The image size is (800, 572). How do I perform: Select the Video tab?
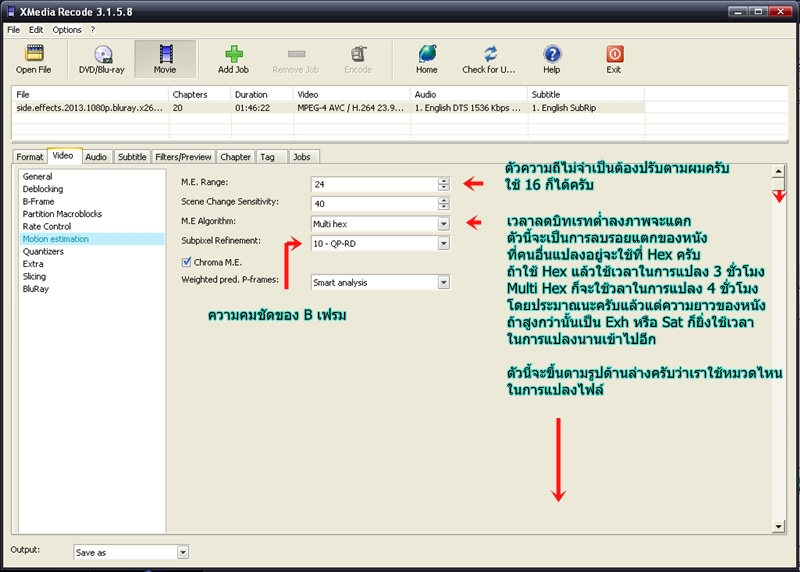coord(63,156)
